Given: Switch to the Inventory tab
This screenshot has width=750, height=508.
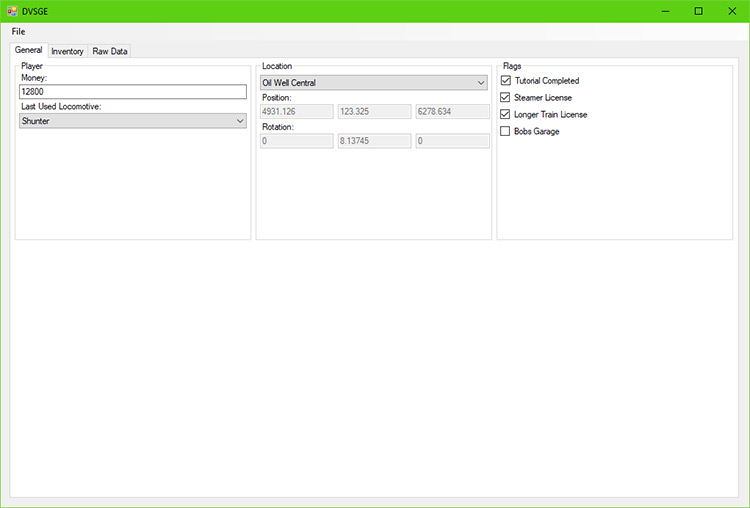Looking at the screenshot, I should pyautogui.click(x=67, y=51).
